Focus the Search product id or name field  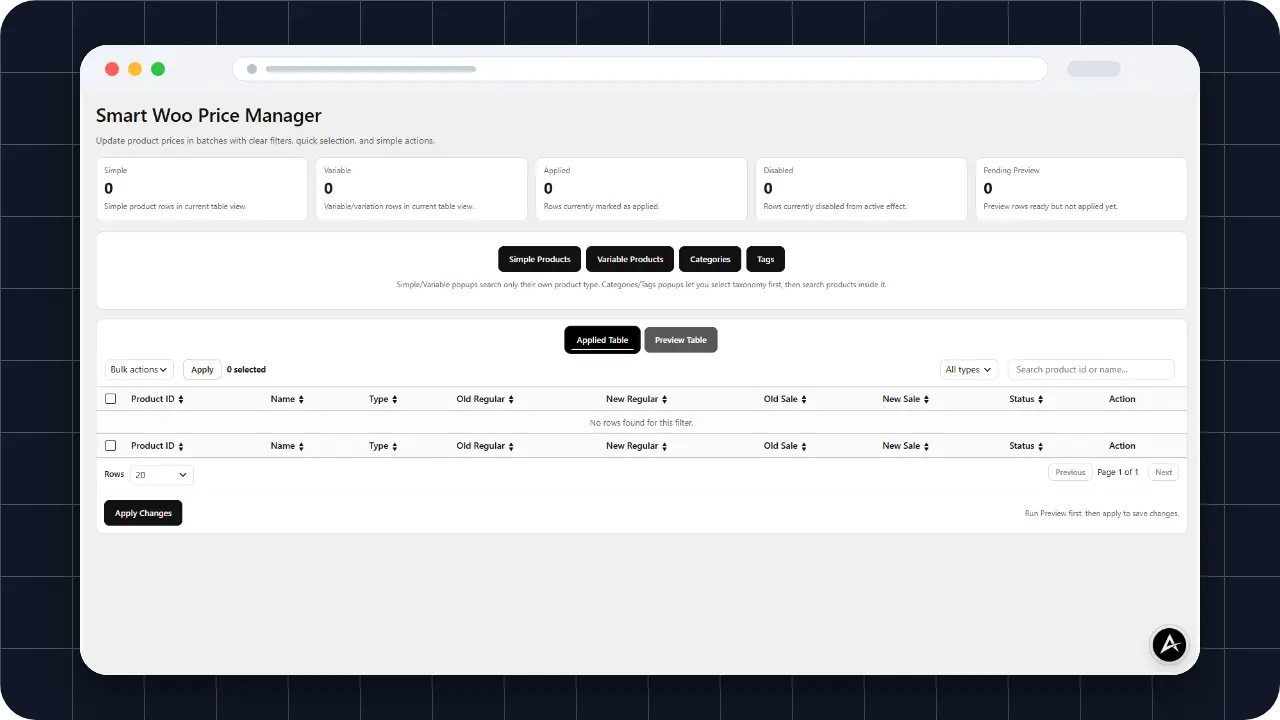(x=1091, y=370)
